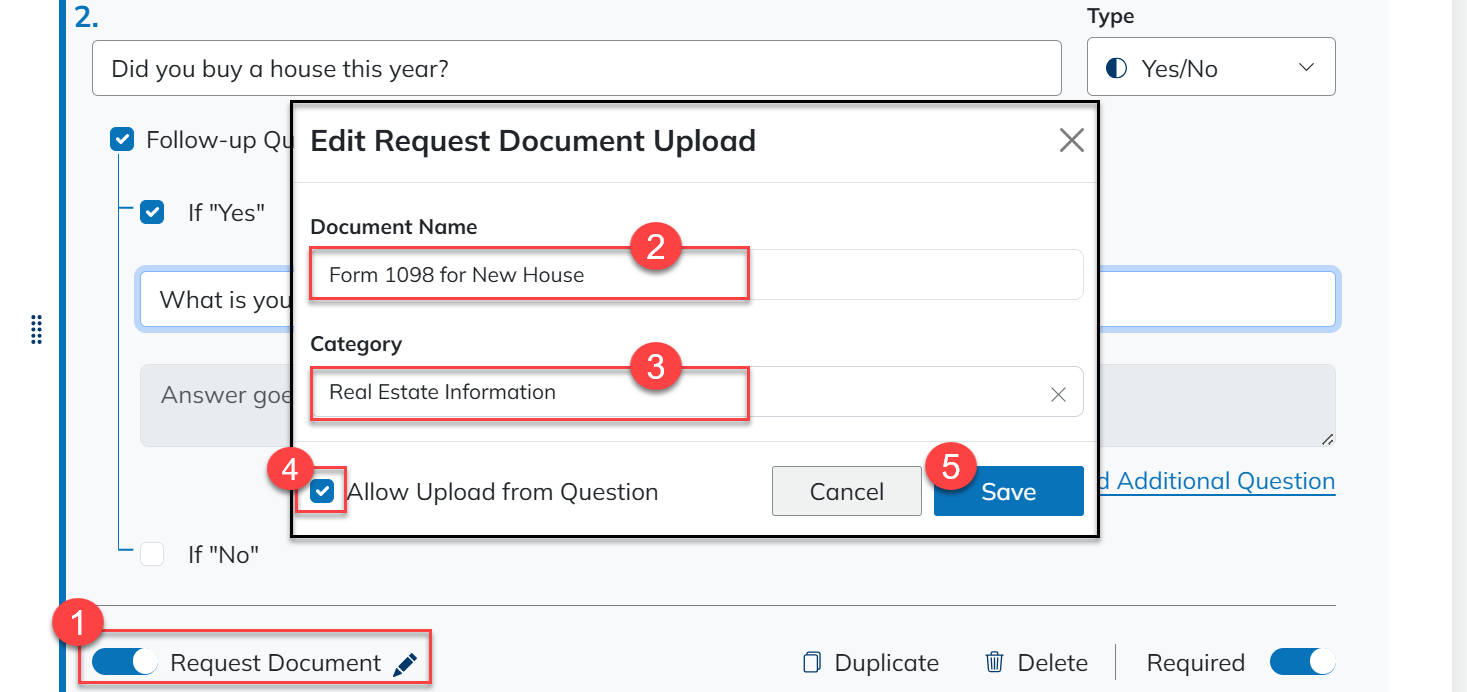Click the Document Name input field
Viewport: 1467px width, 692px height.
(695, 275)
